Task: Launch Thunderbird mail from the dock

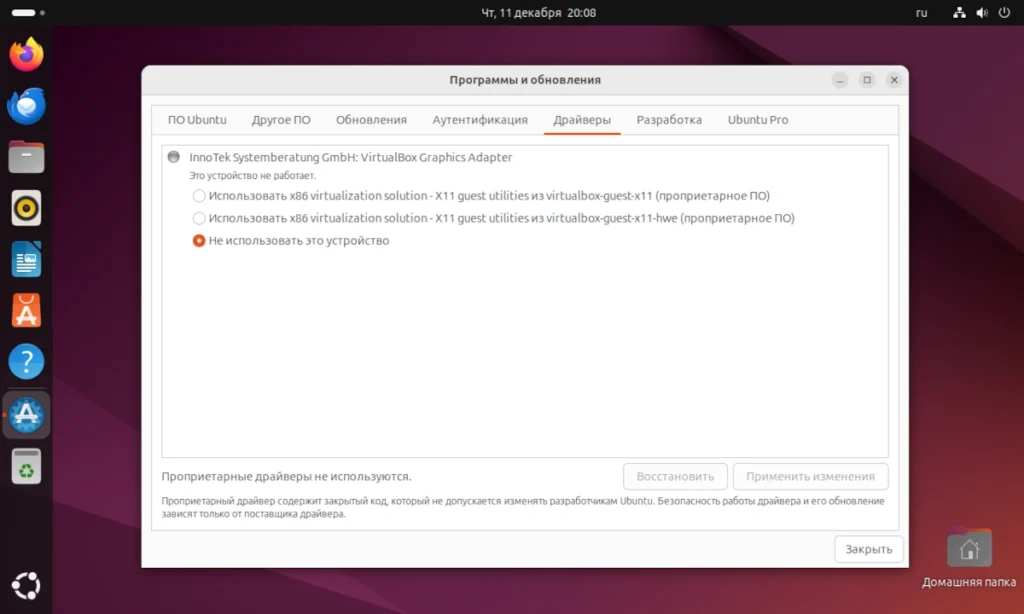Action: (x=26, y=106)
